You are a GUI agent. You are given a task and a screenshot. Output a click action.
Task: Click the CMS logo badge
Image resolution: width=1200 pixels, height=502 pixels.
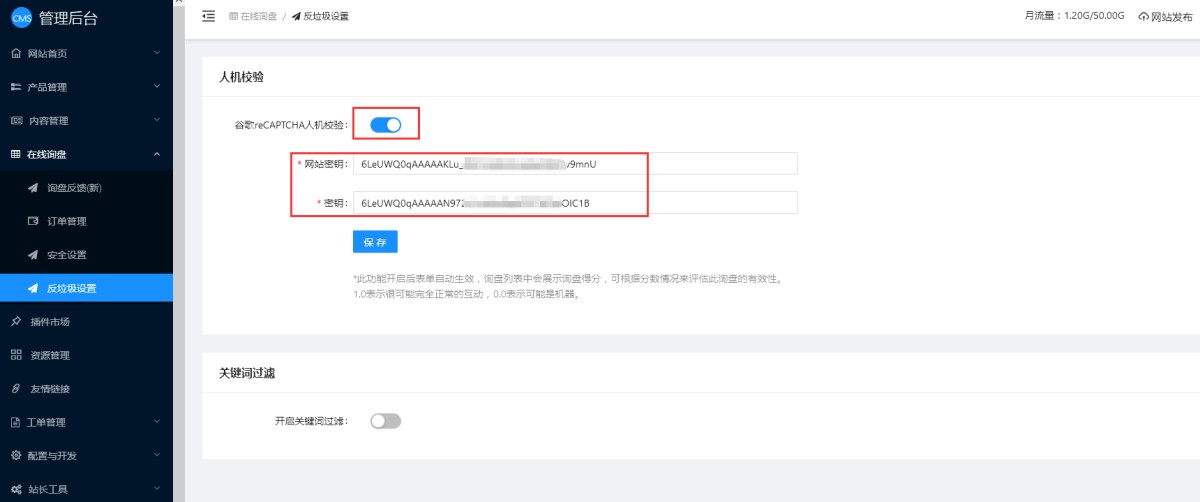21,17
